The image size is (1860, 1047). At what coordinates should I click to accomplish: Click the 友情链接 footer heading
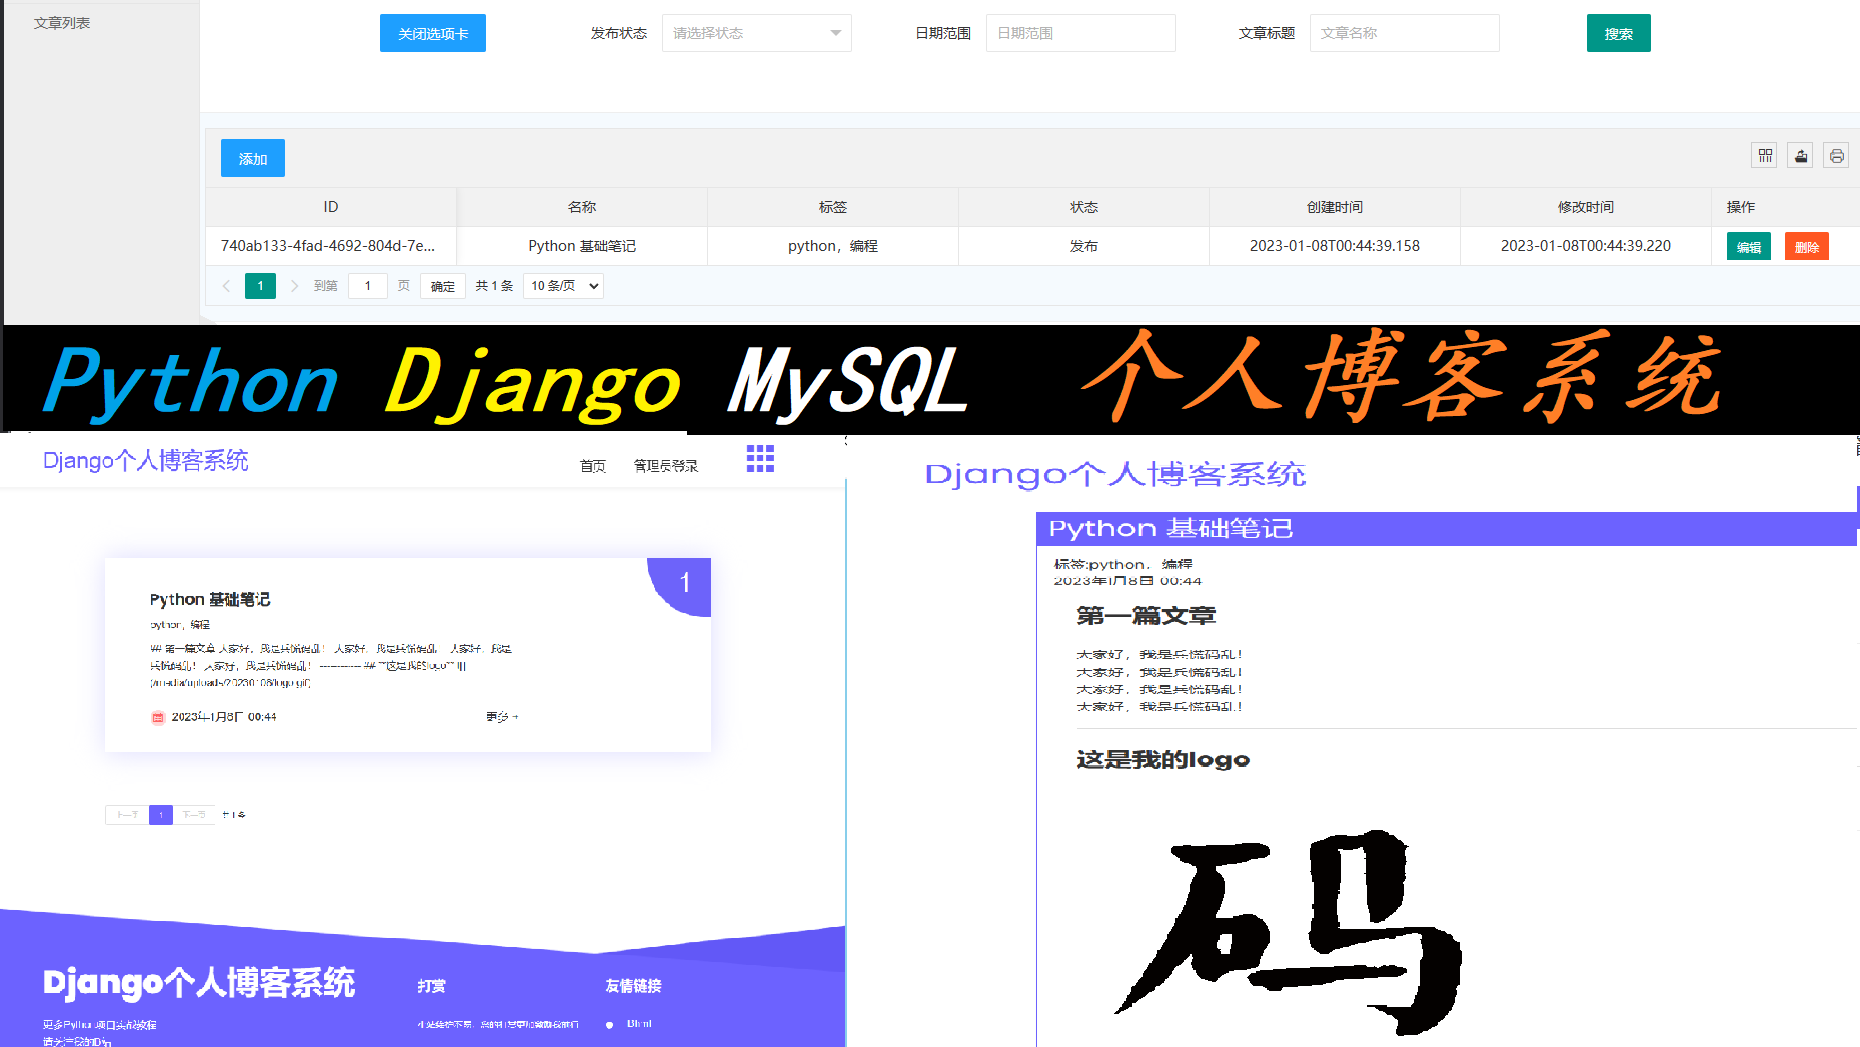pyautogui.click(x=633, y=986)
